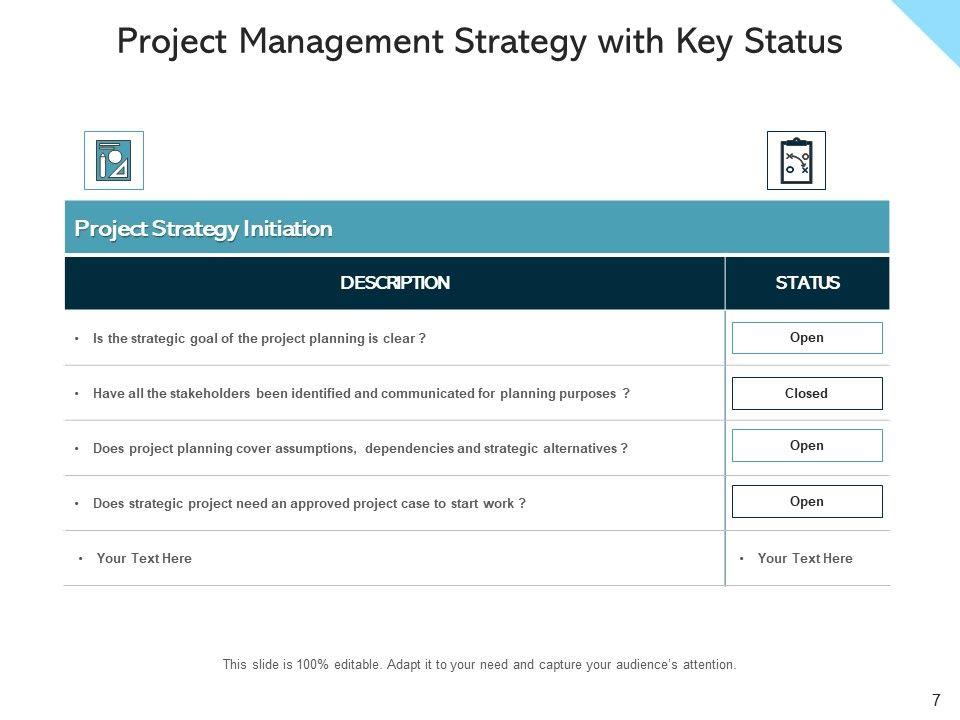This screenshot has height=720, width=960.
Task: Click the Project Strategy Initiation header bar
Action: click(x=476, y=228)
